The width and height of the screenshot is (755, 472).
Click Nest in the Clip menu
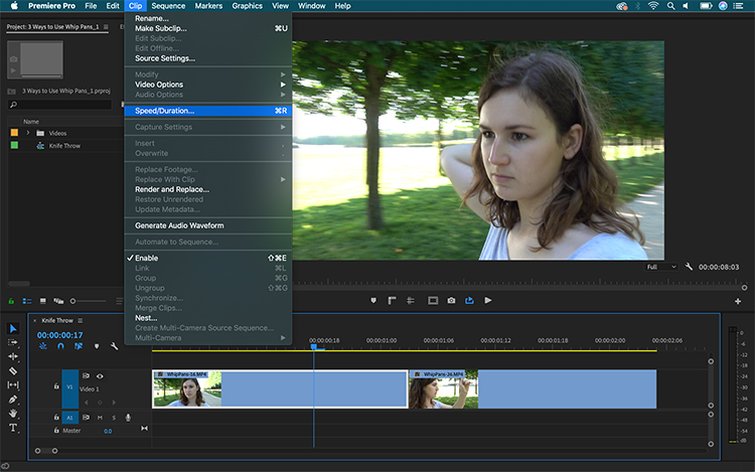tap(146, 318)
